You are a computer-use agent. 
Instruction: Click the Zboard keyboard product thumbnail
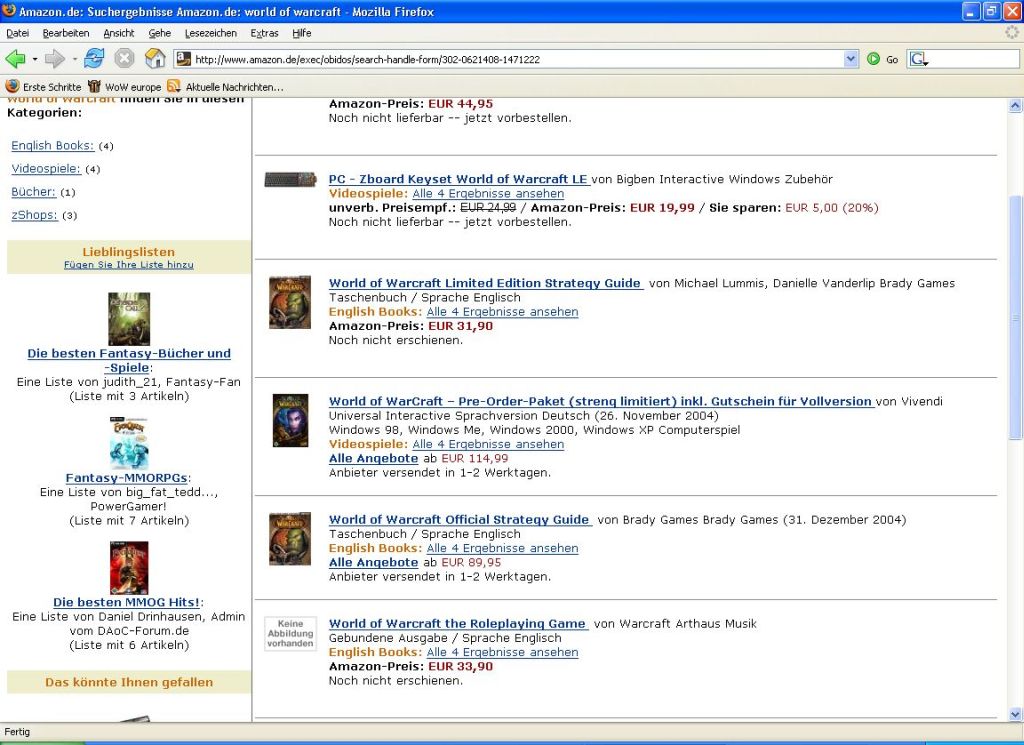click(x=291, y=179)
